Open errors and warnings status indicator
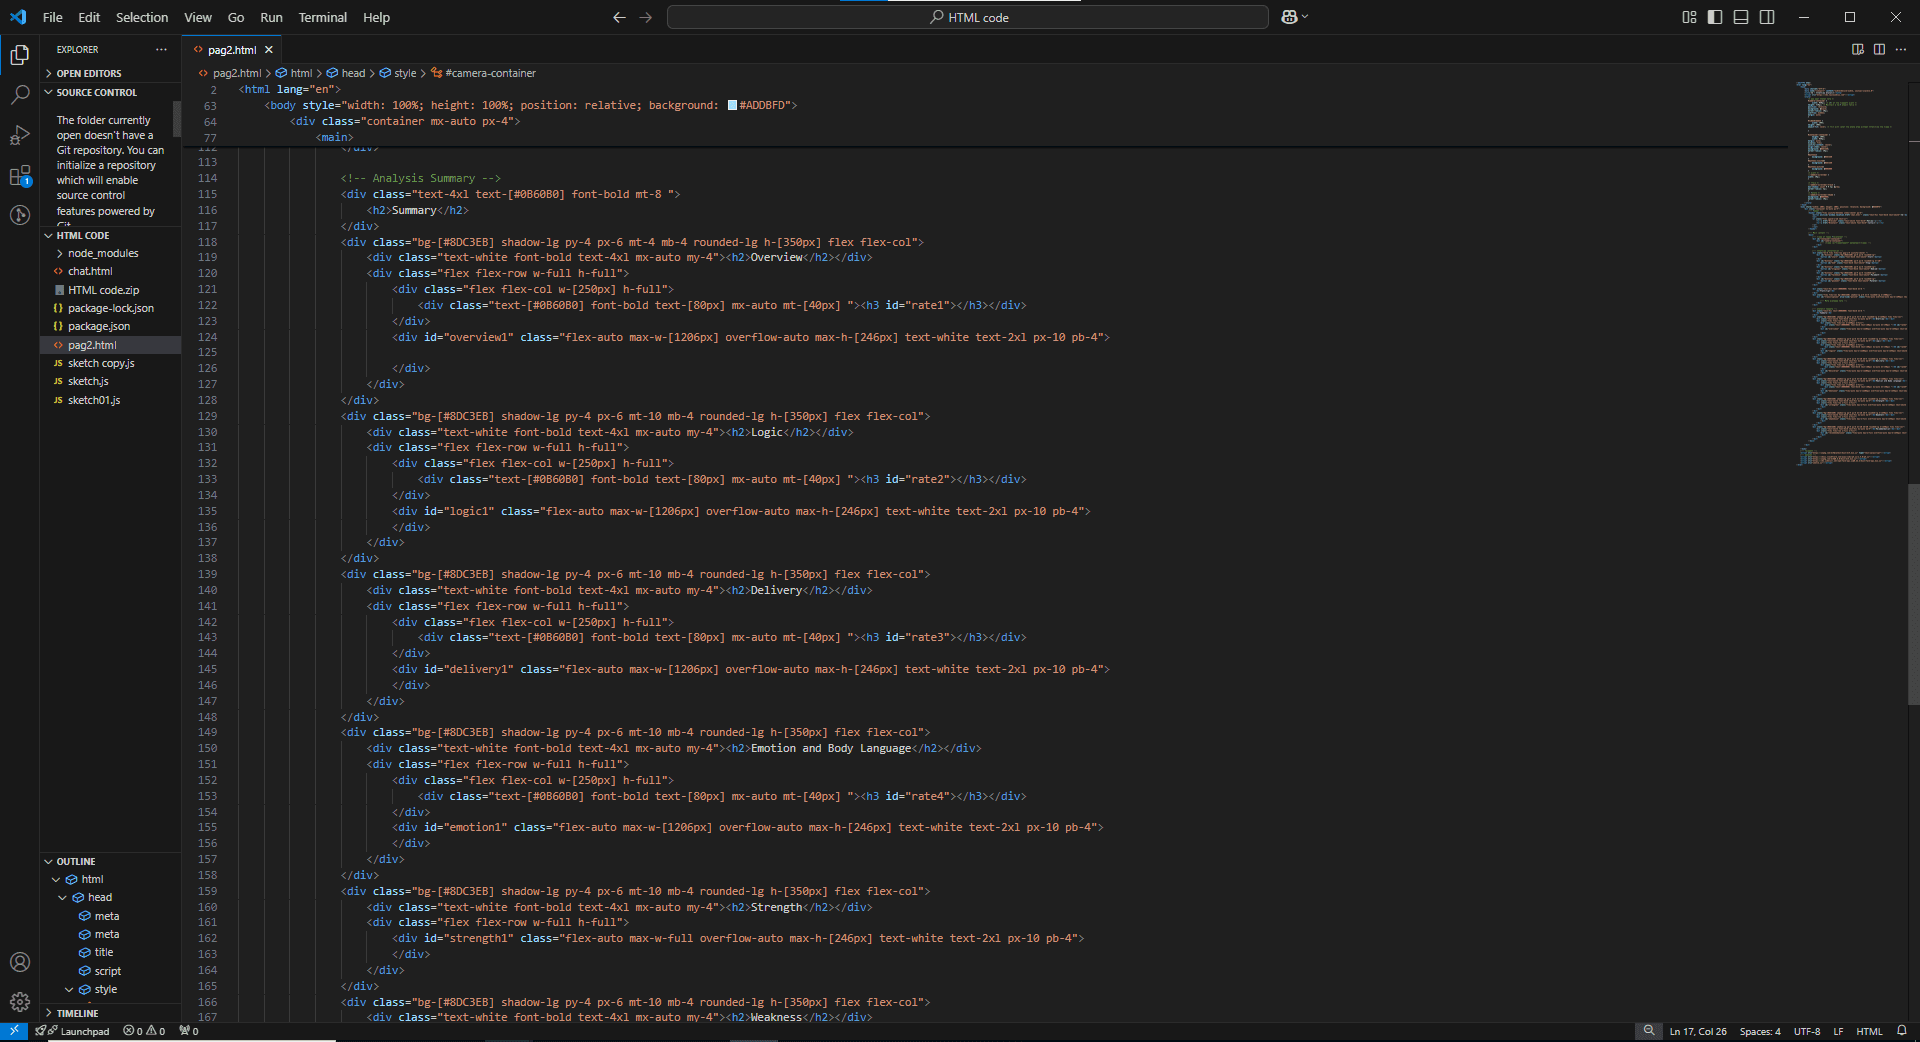 click(x=144, y=1031)
